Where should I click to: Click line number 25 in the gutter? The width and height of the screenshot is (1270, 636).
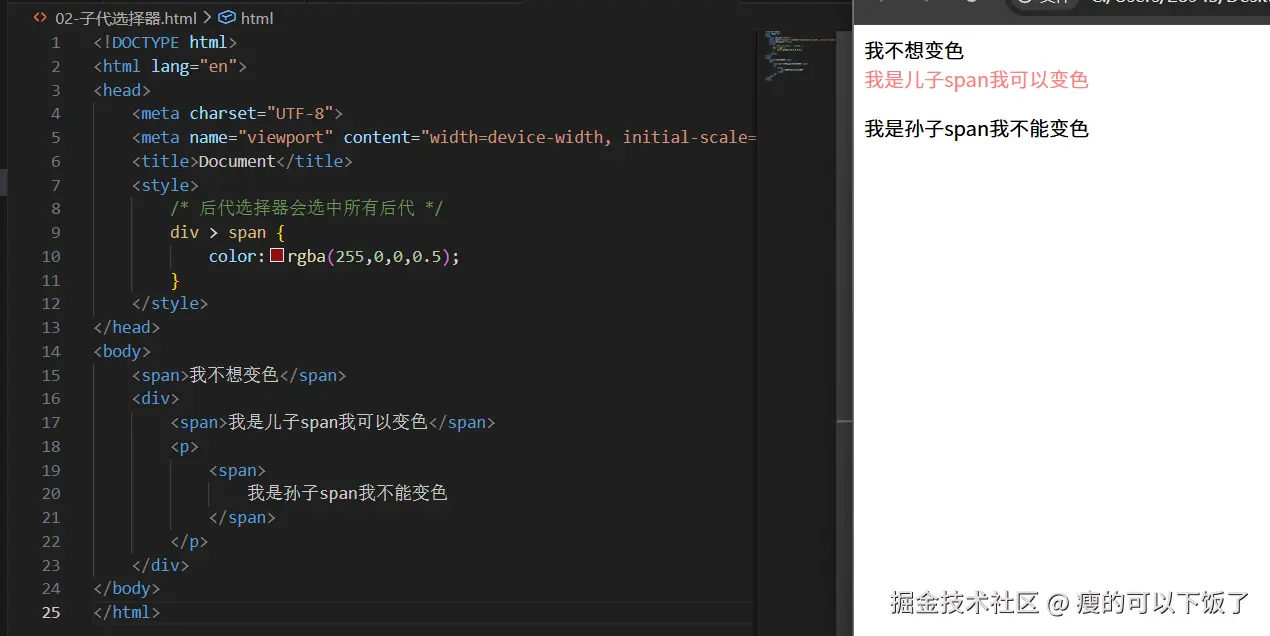pyautogui.click(x=51, y=612)
